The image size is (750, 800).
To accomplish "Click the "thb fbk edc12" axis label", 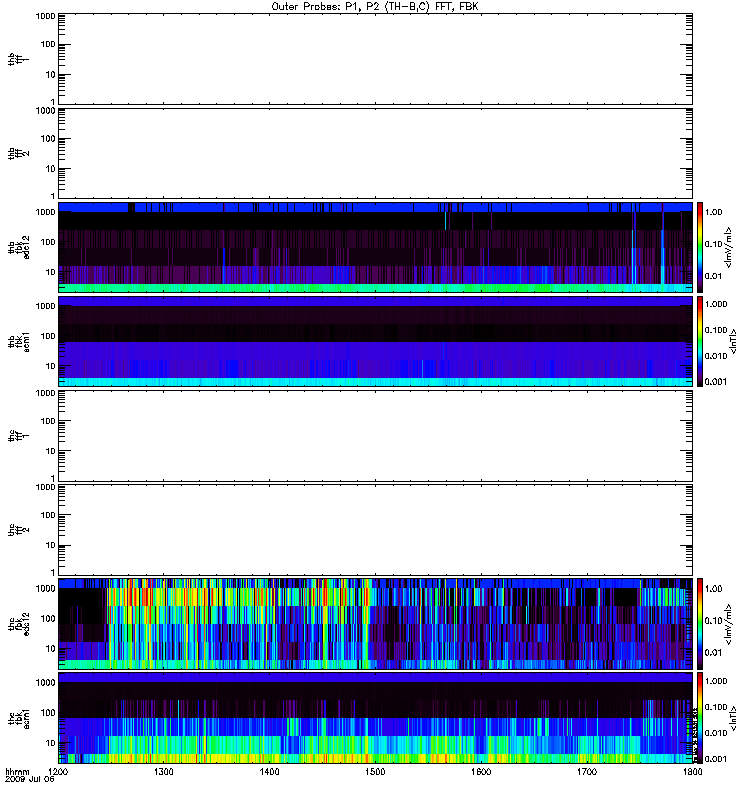I will (x=19, y=247).
